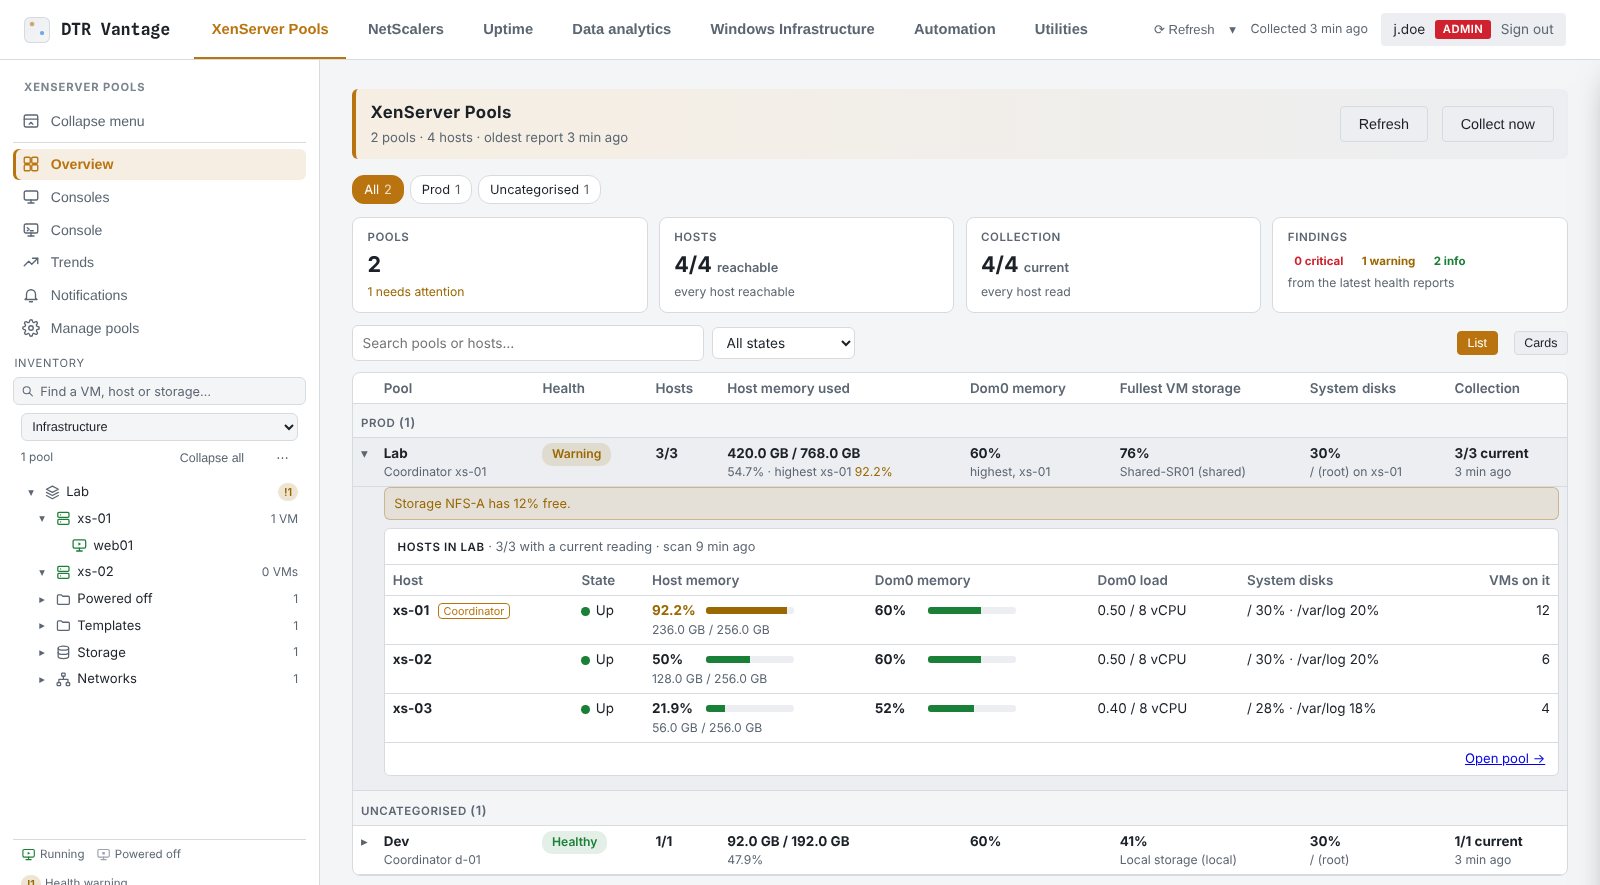Collapse the xs-02 host in inventory tree
This screenshot has height=885, width=1600.
(42, 572)
